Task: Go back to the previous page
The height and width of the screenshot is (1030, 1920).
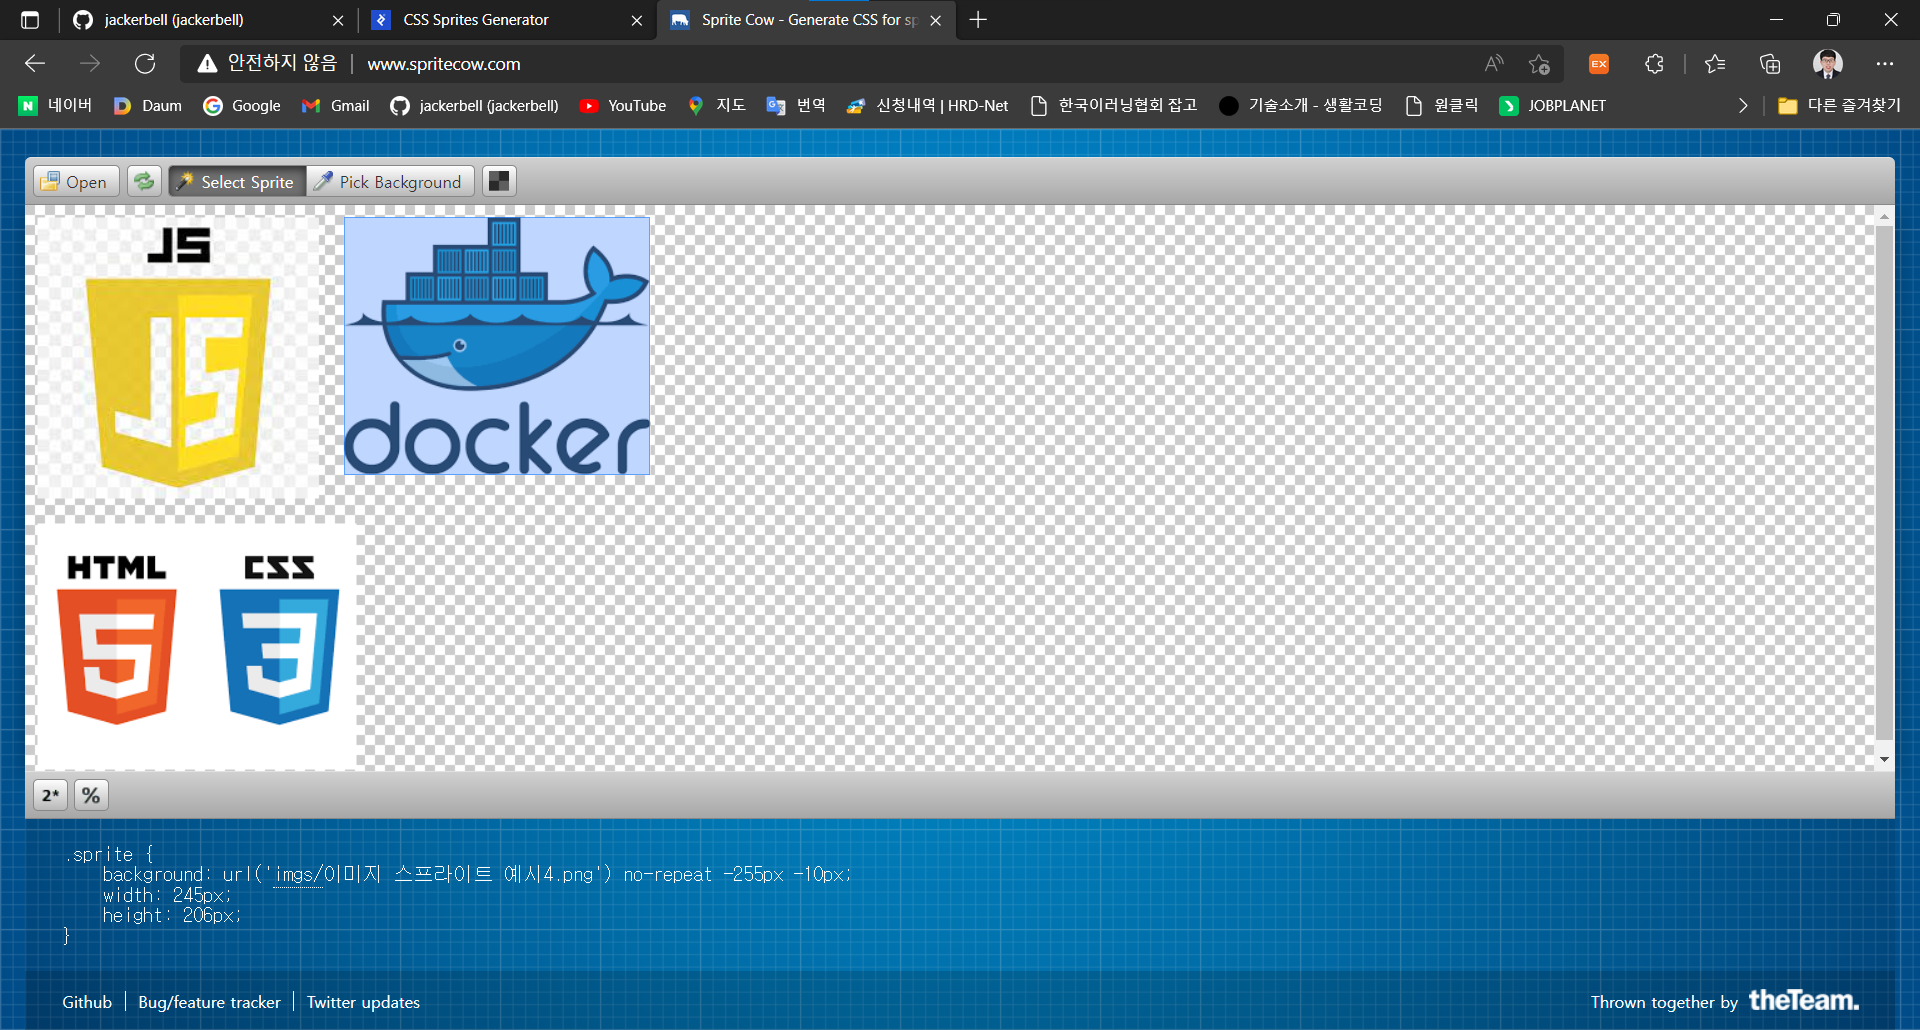Action: (x=35, y=64)
